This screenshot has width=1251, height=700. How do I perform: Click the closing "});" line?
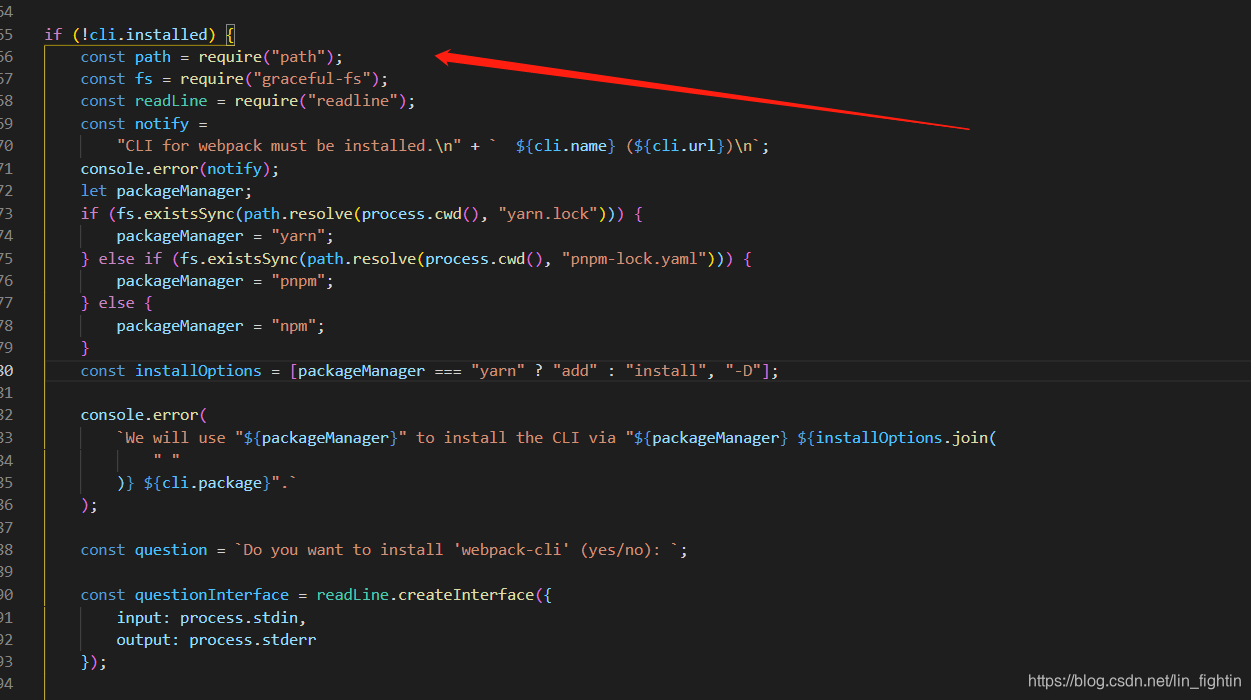click(94, 662)
